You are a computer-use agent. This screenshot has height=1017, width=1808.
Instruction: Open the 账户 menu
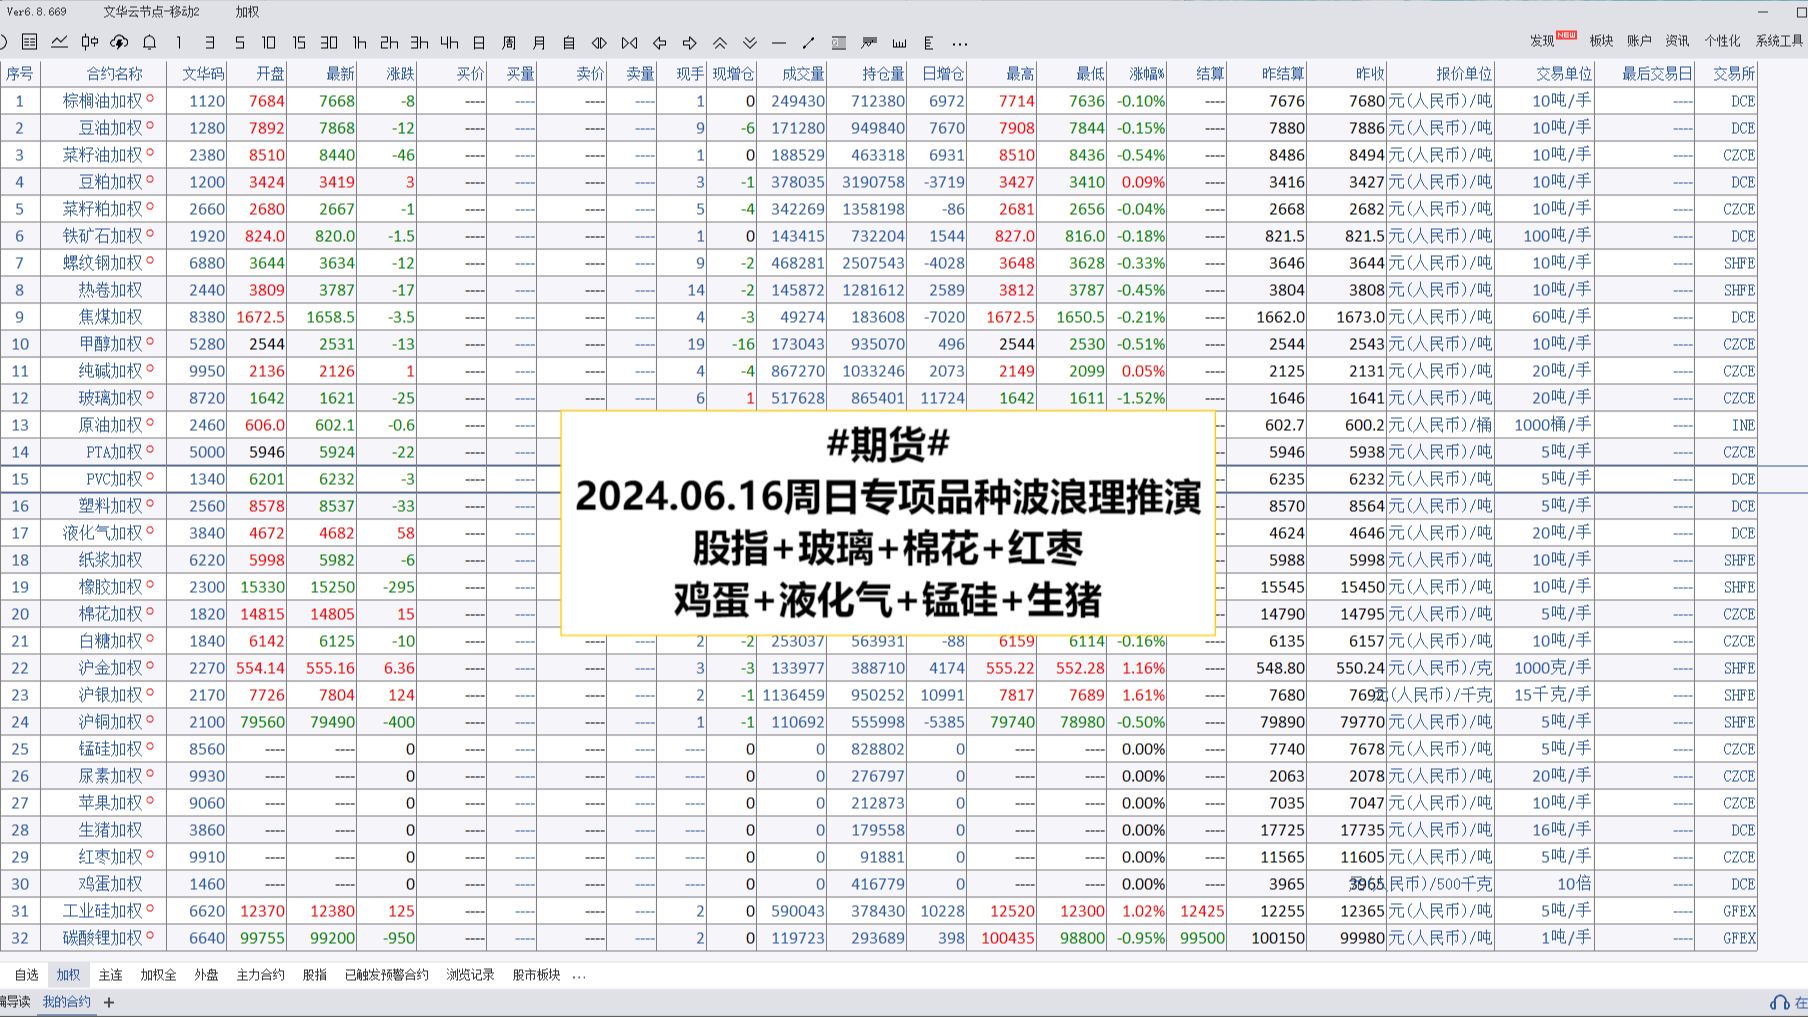pos(1639,41)
